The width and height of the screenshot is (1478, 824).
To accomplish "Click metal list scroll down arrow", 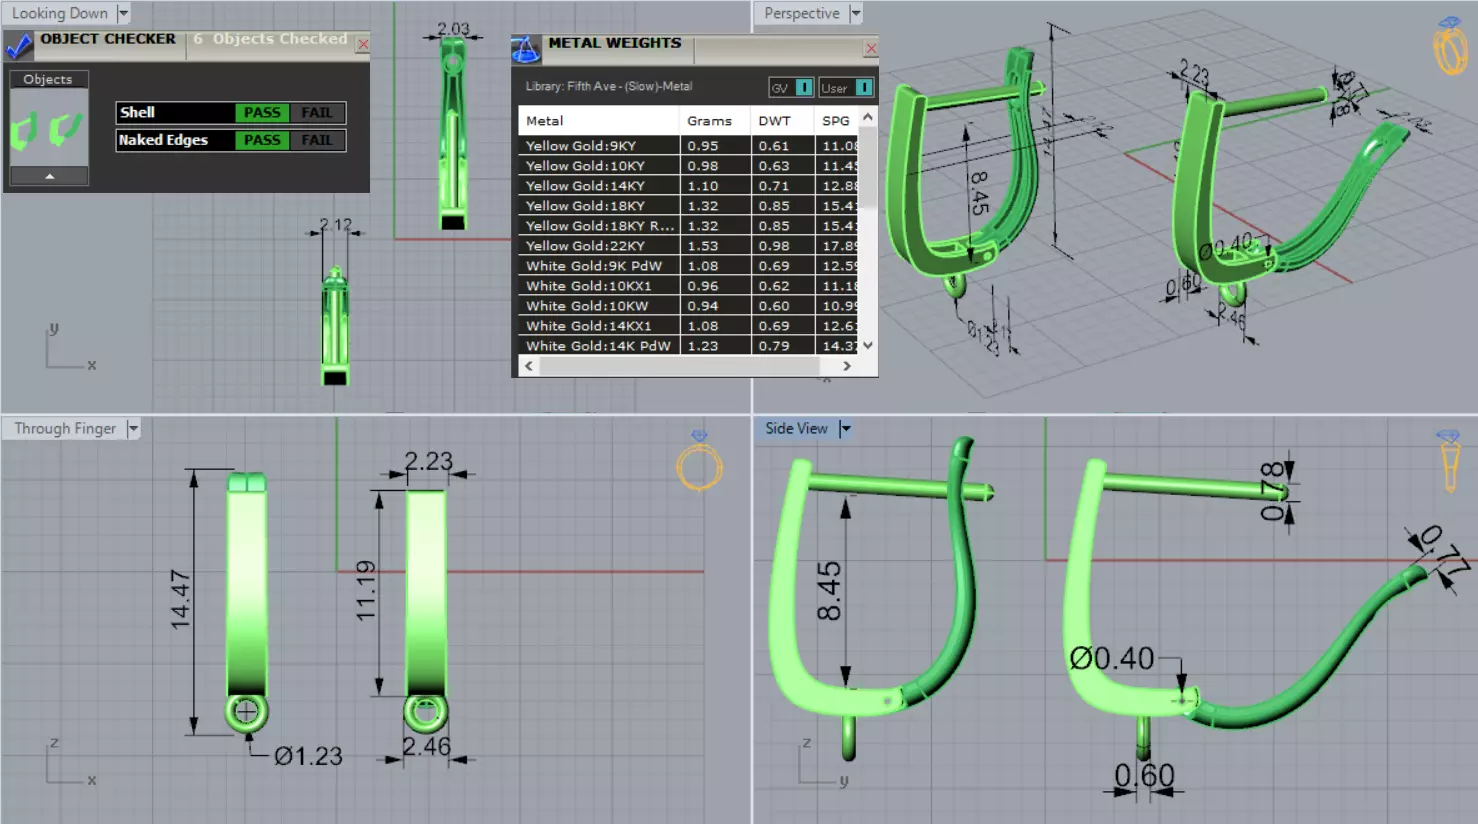I will pos(868,345).
